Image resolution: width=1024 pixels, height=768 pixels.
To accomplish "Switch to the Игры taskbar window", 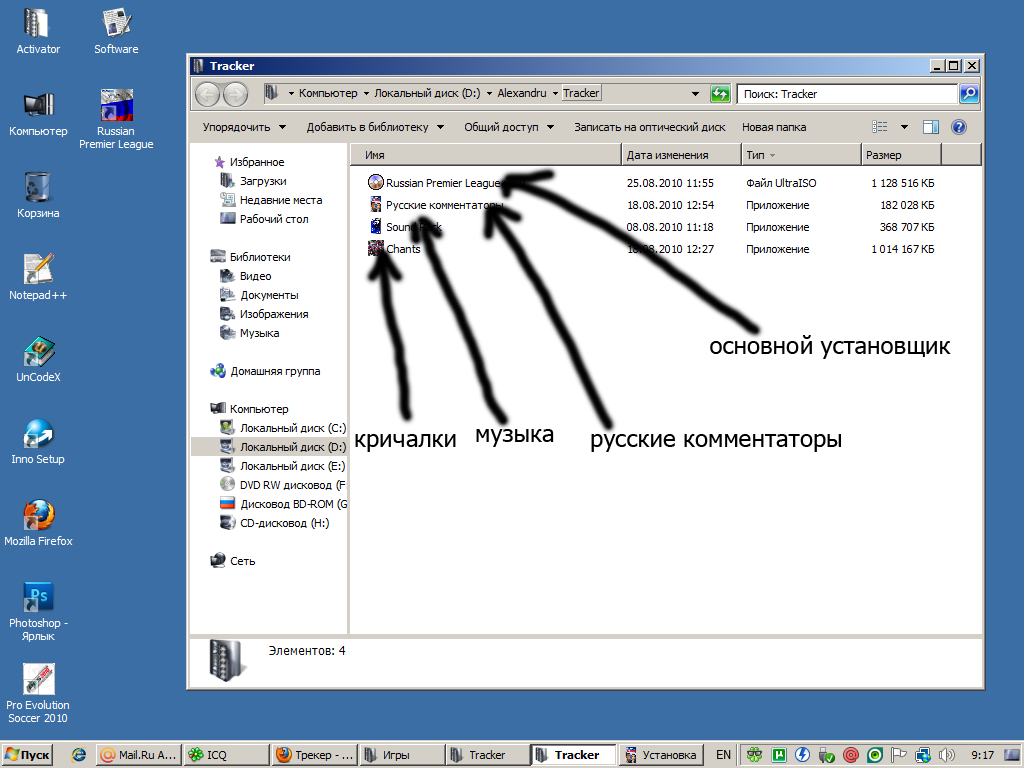I will pos(402,755).
